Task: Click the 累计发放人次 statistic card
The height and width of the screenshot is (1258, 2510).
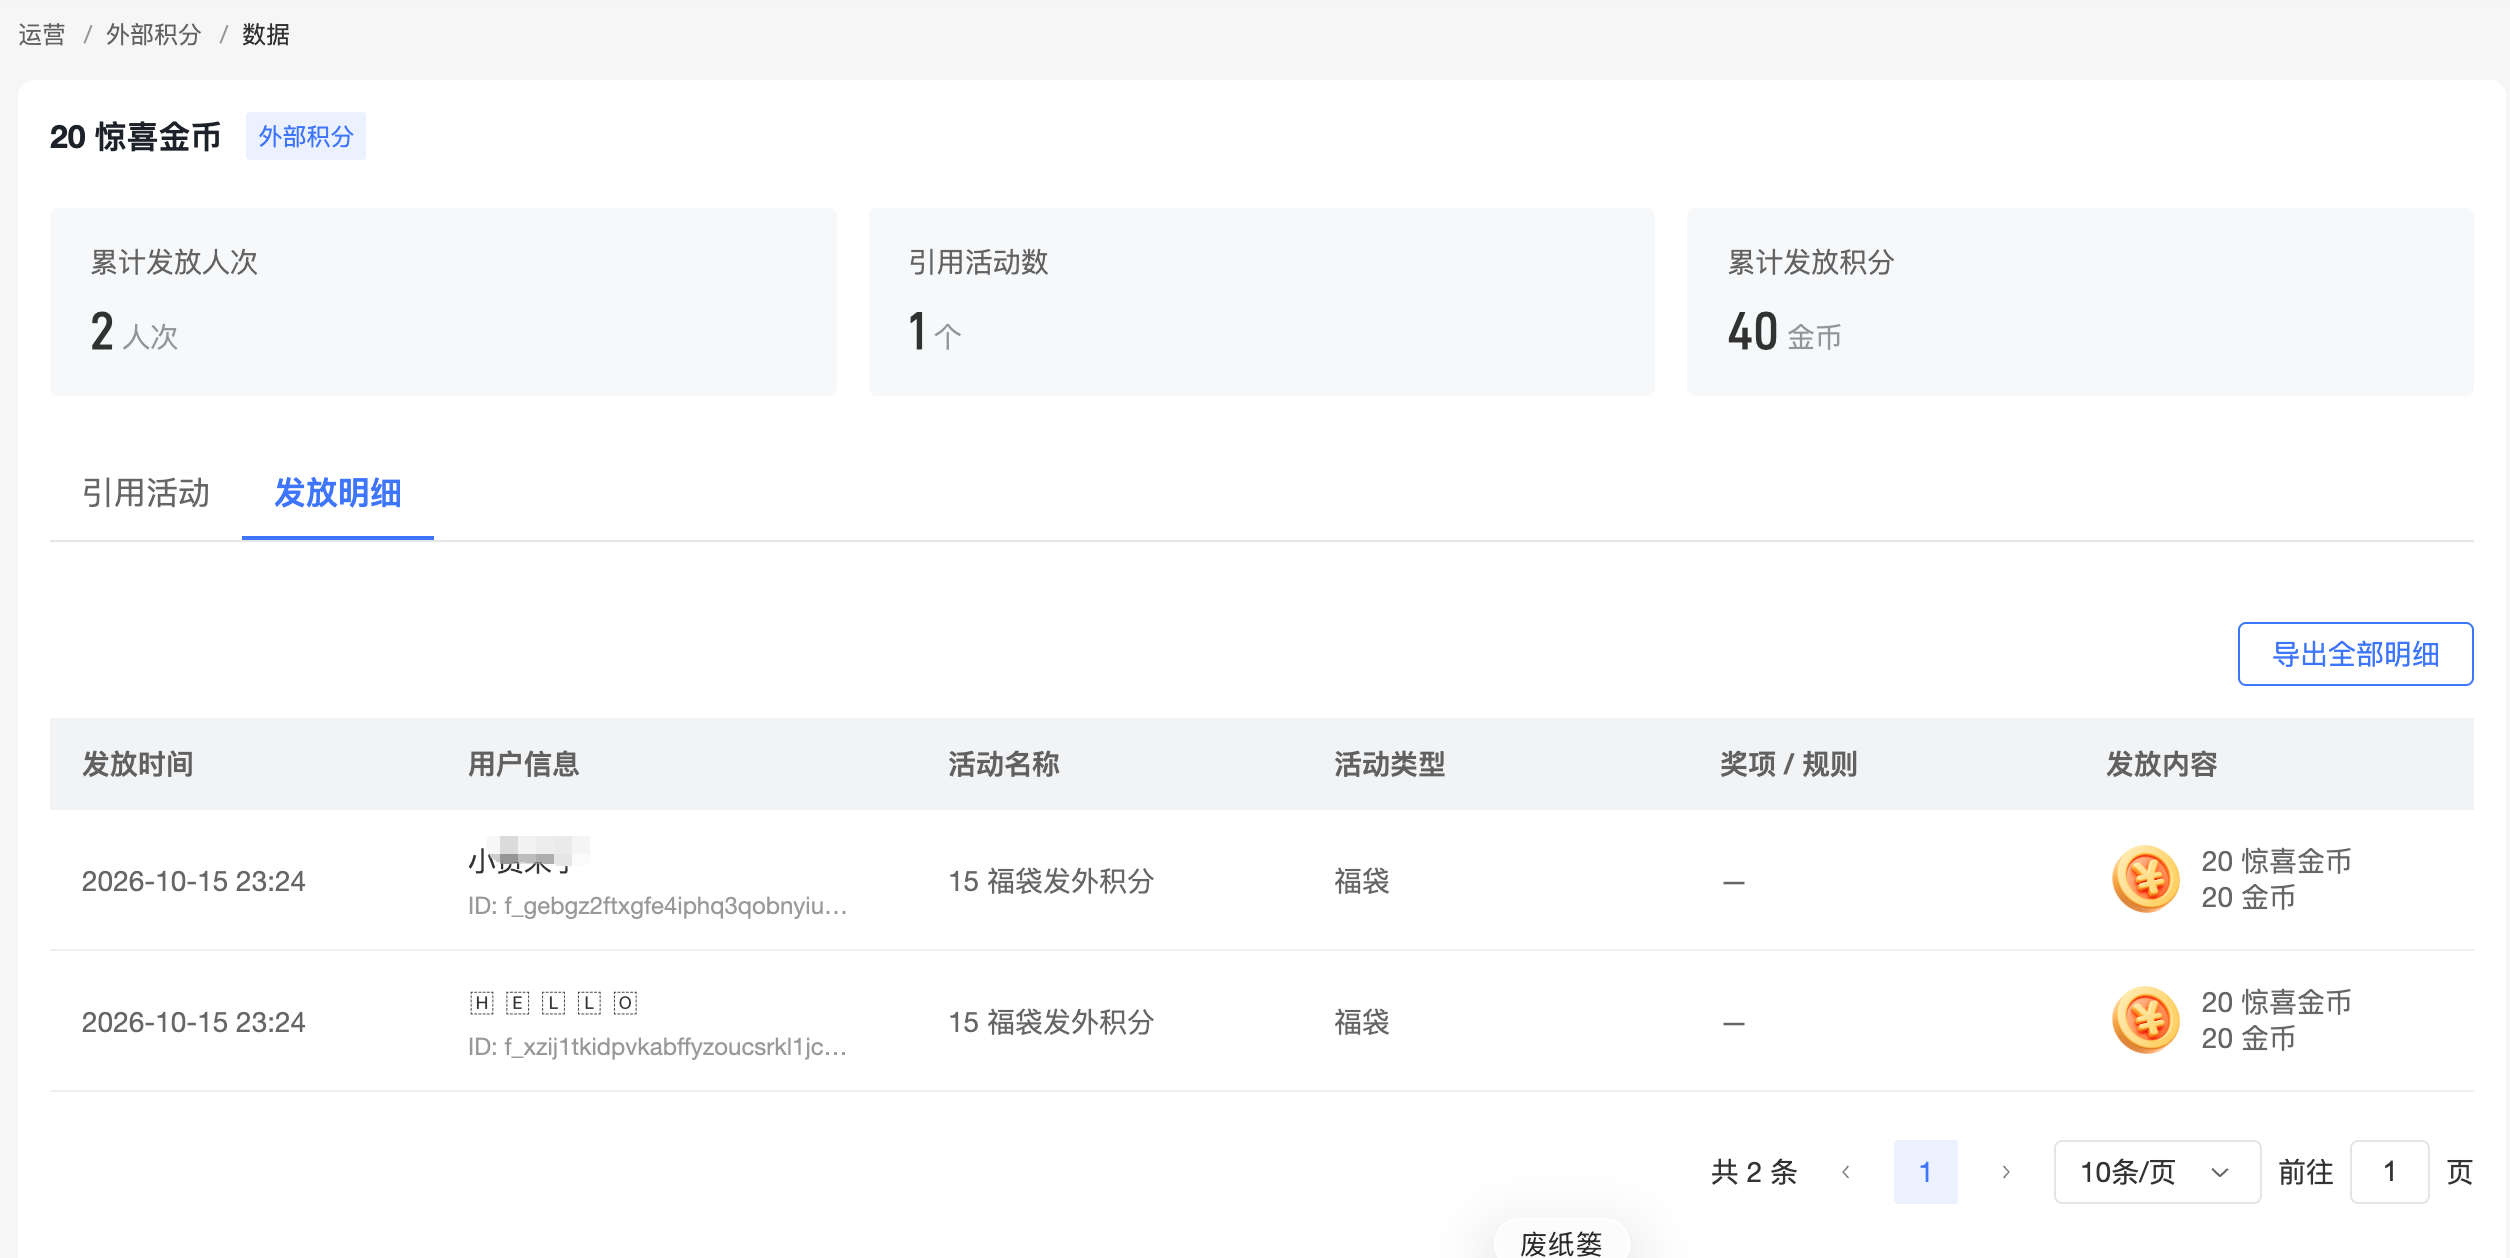Action: coord(443,302)
